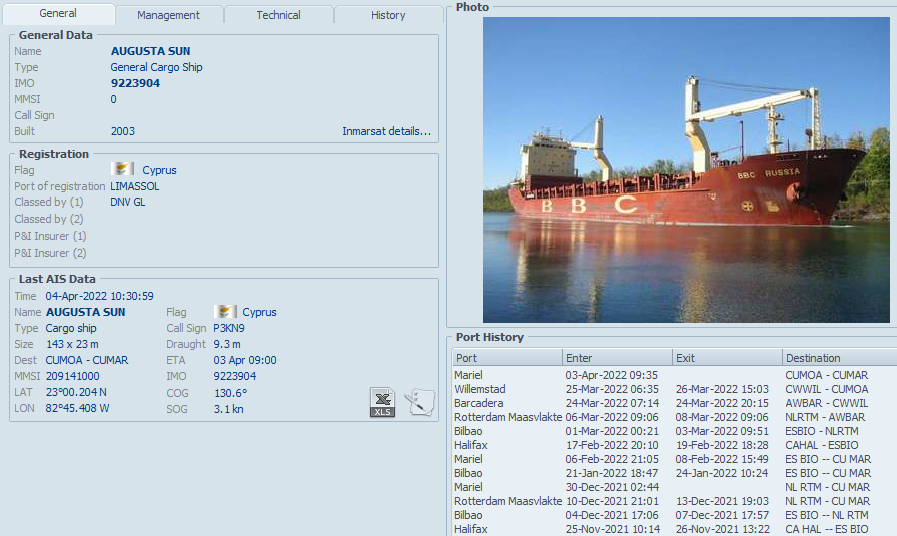This screenshot has width=897, height=536.
Task: Click the latitude 23°00.204 N value
Action: pyautogui.click(x=76, y=392)
